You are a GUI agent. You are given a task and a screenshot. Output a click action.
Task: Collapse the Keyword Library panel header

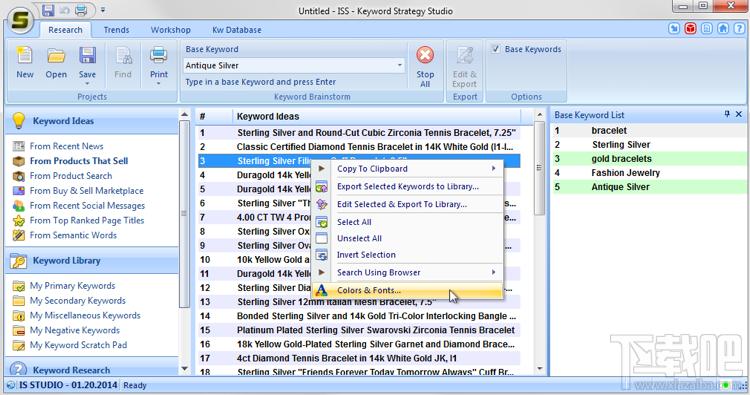point(92,261)
